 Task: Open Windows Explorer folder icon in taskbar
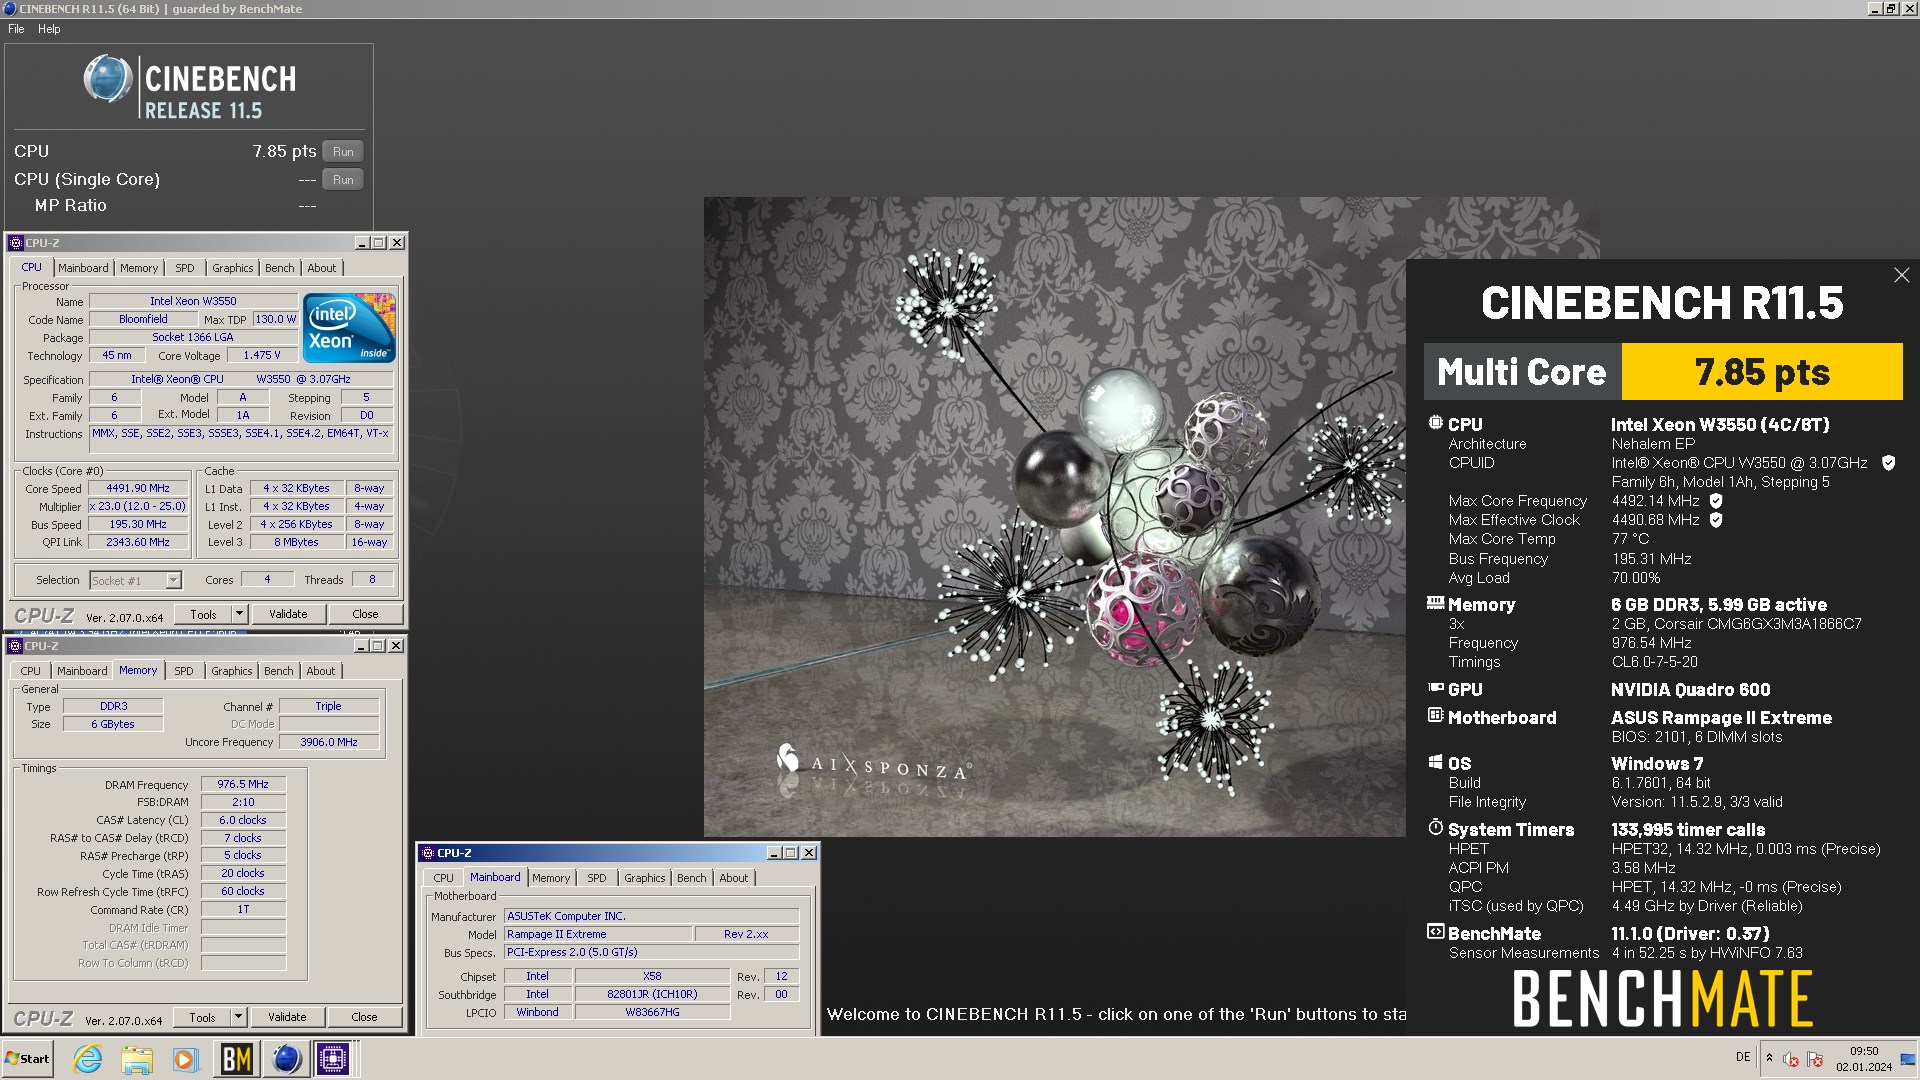(137, 1059)
